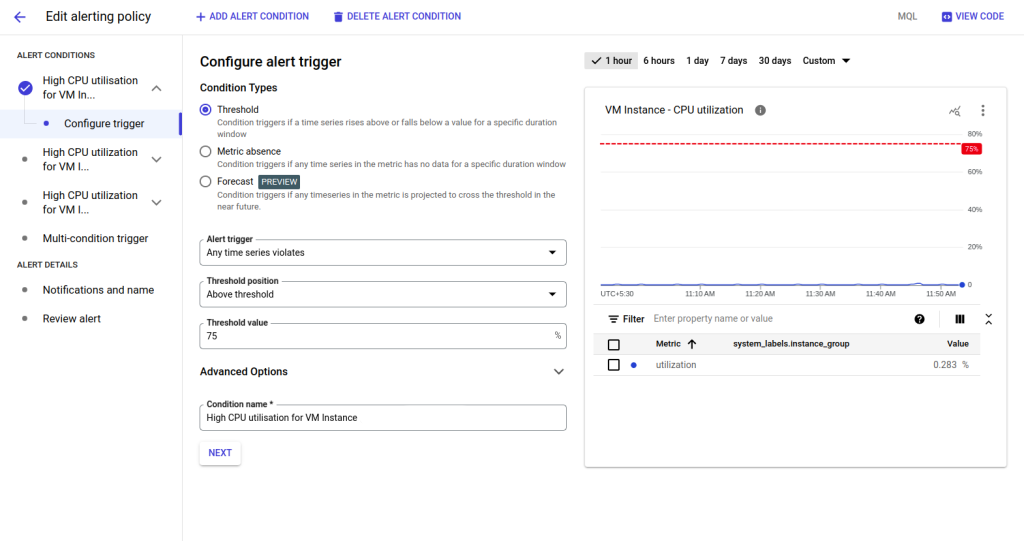Open the column display options icon
The height and width of the screenshot is (541, 1024).
[x=959, y=319]
